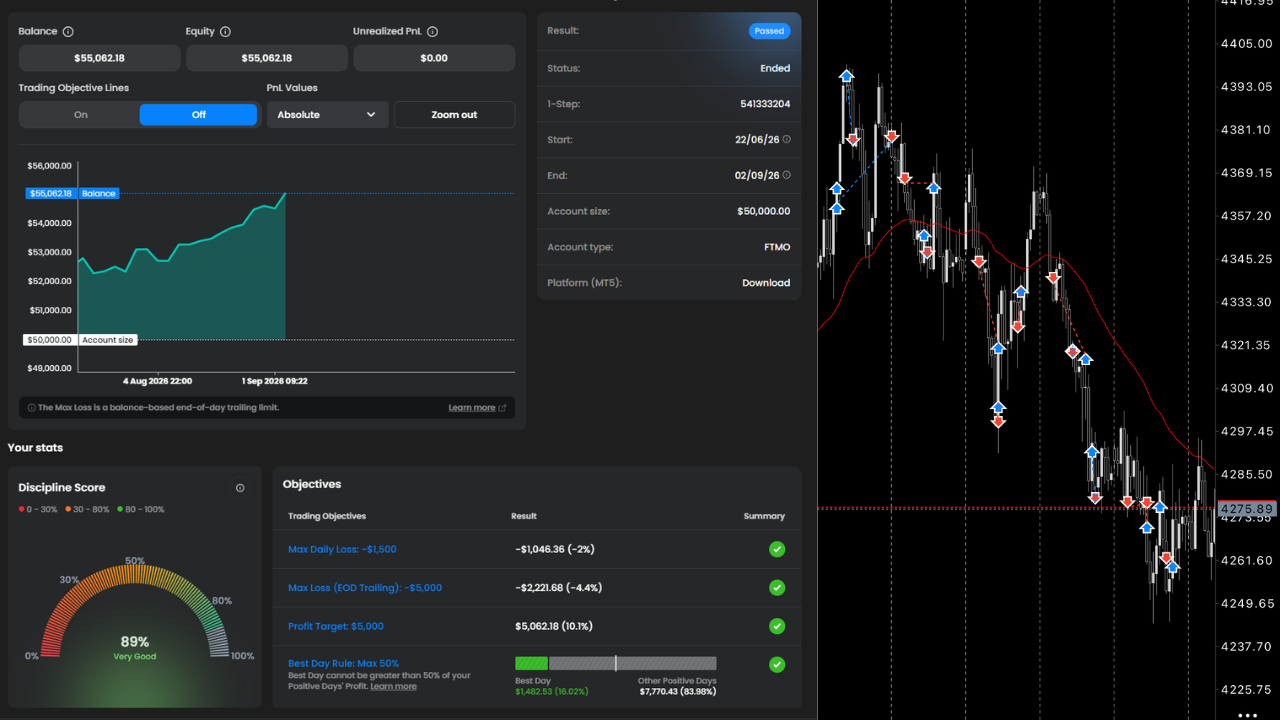Select the Best Day Rule green checkmark

[x=777, y=664]
